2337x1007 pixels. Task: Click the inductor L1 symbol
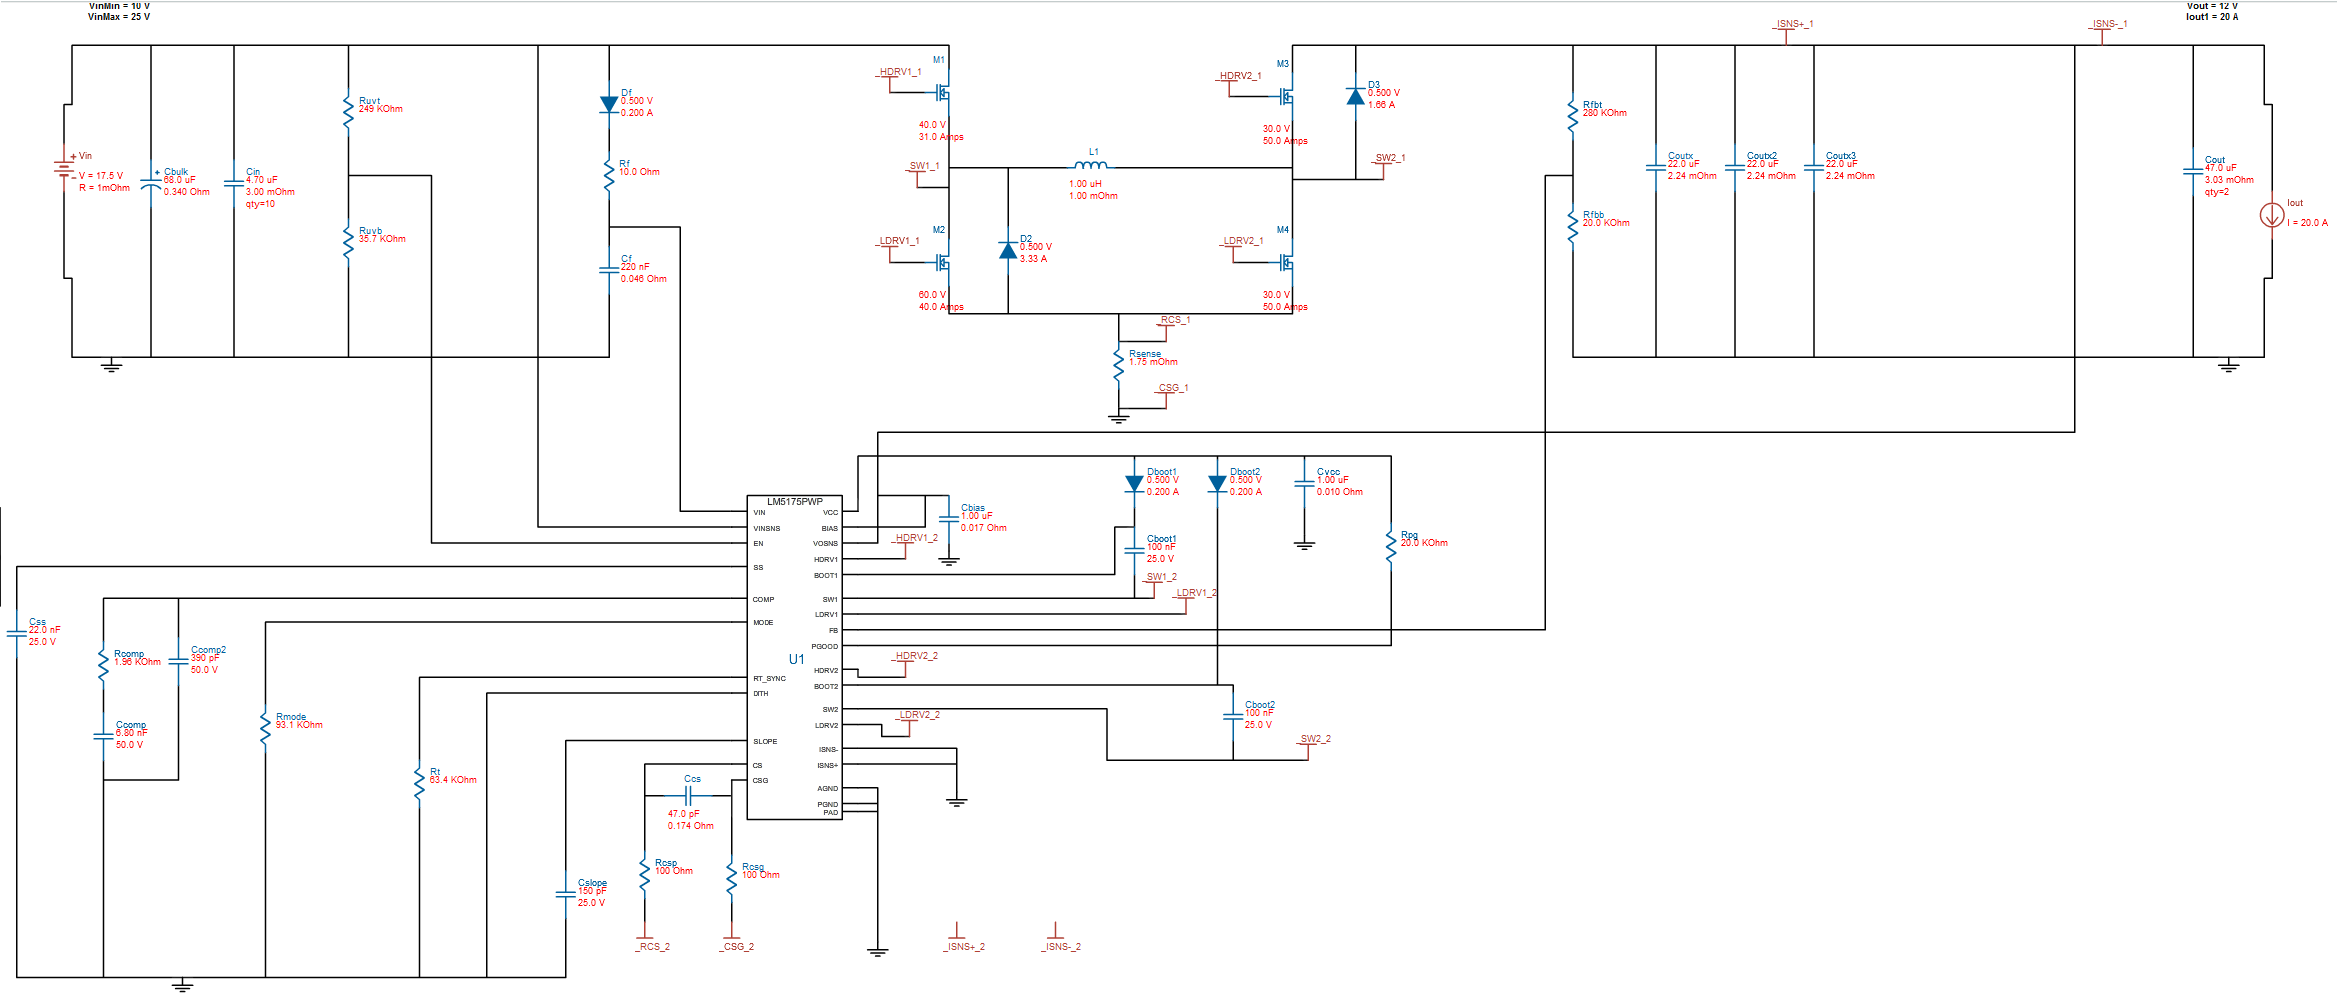[1093, 167]
